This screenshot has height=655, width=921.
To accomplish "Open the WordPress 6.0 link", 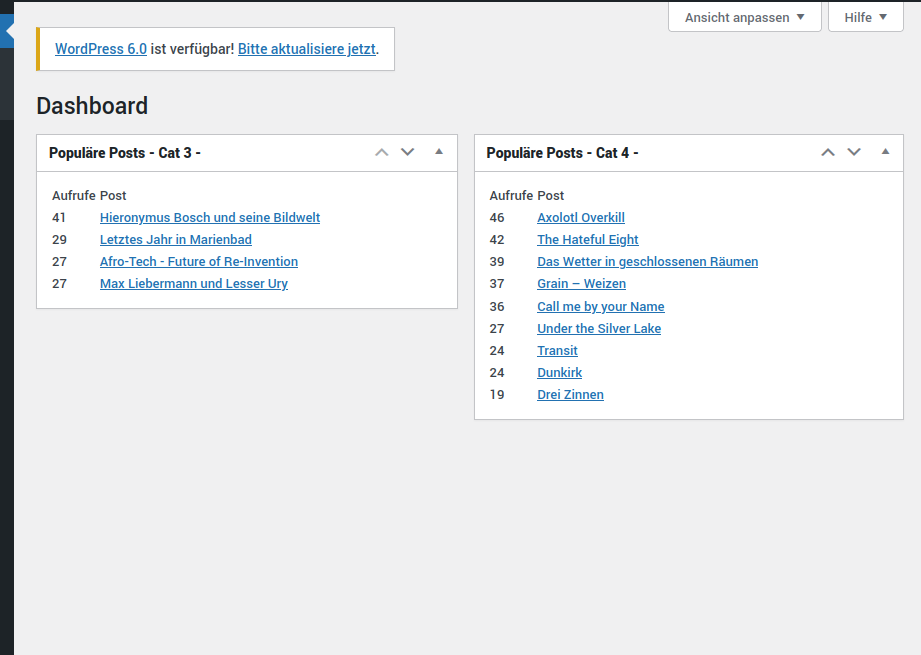I will tap(101, 49).
